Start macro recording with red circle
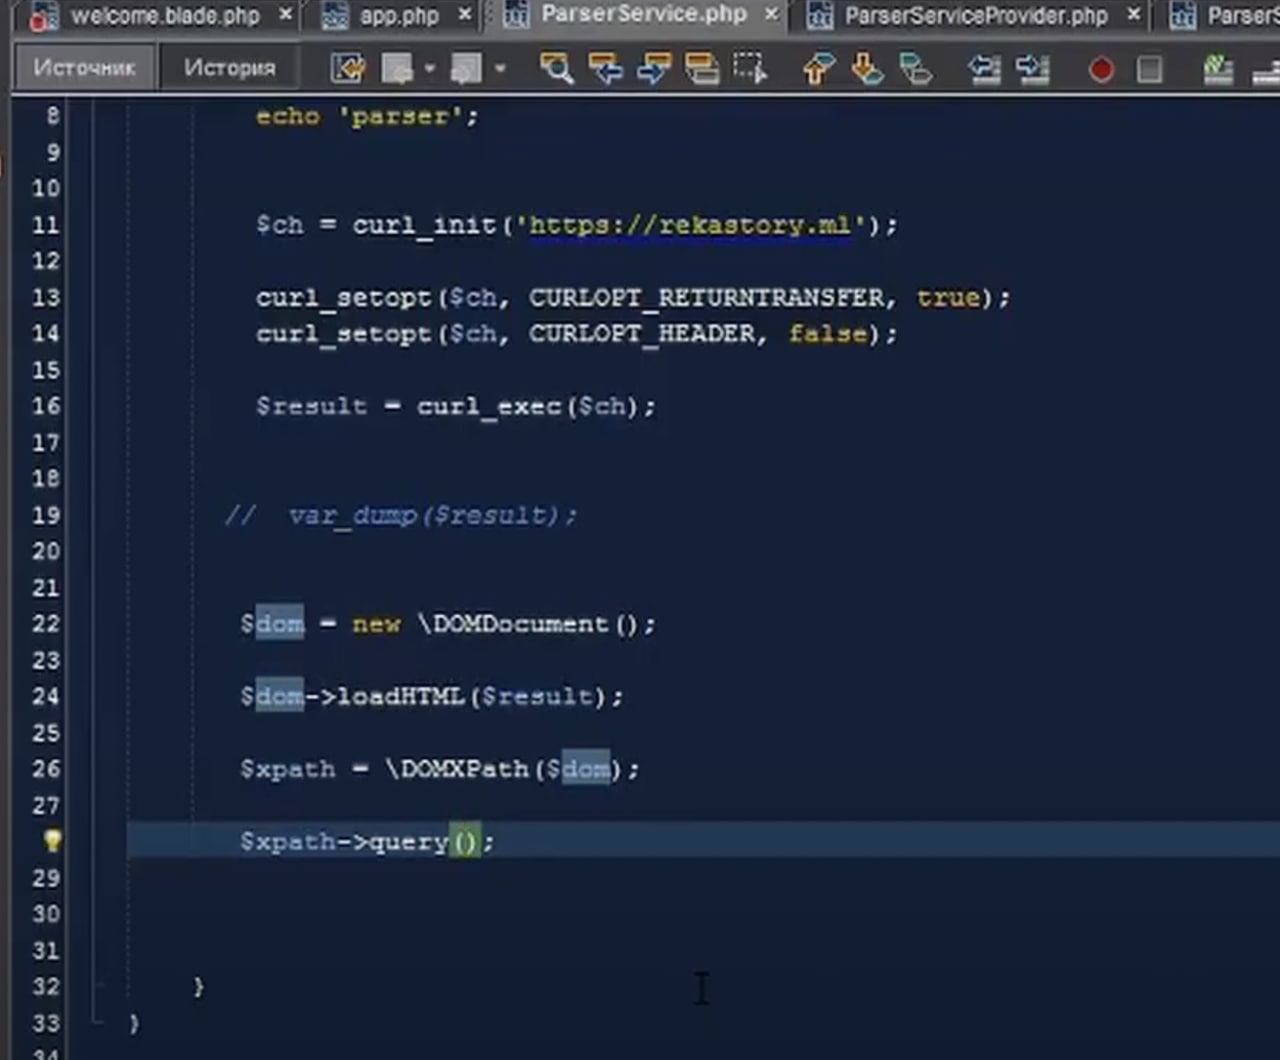This screenshot has height=1060, width=1280. [1101, 69]
